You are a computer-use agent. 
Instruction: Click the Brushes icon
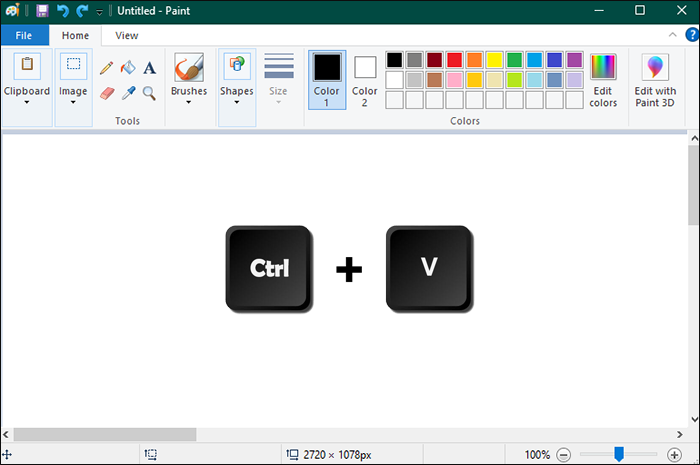(189, 67)
